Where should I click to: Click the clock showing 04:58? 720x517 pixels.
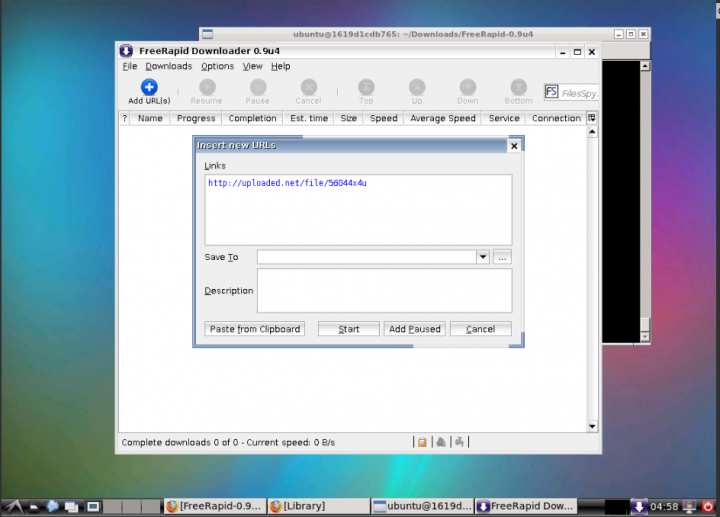coord(664,506)
